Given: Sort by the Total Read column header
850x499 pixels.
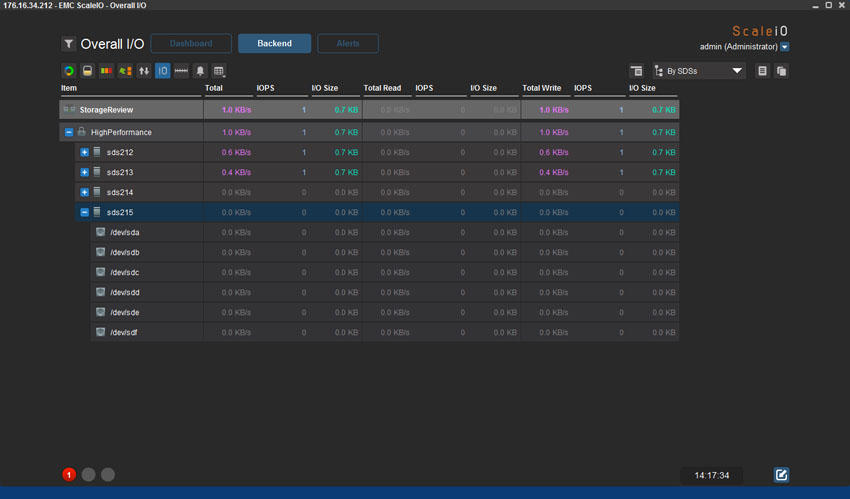Looking at the screenshot, I should click(382, 88).
